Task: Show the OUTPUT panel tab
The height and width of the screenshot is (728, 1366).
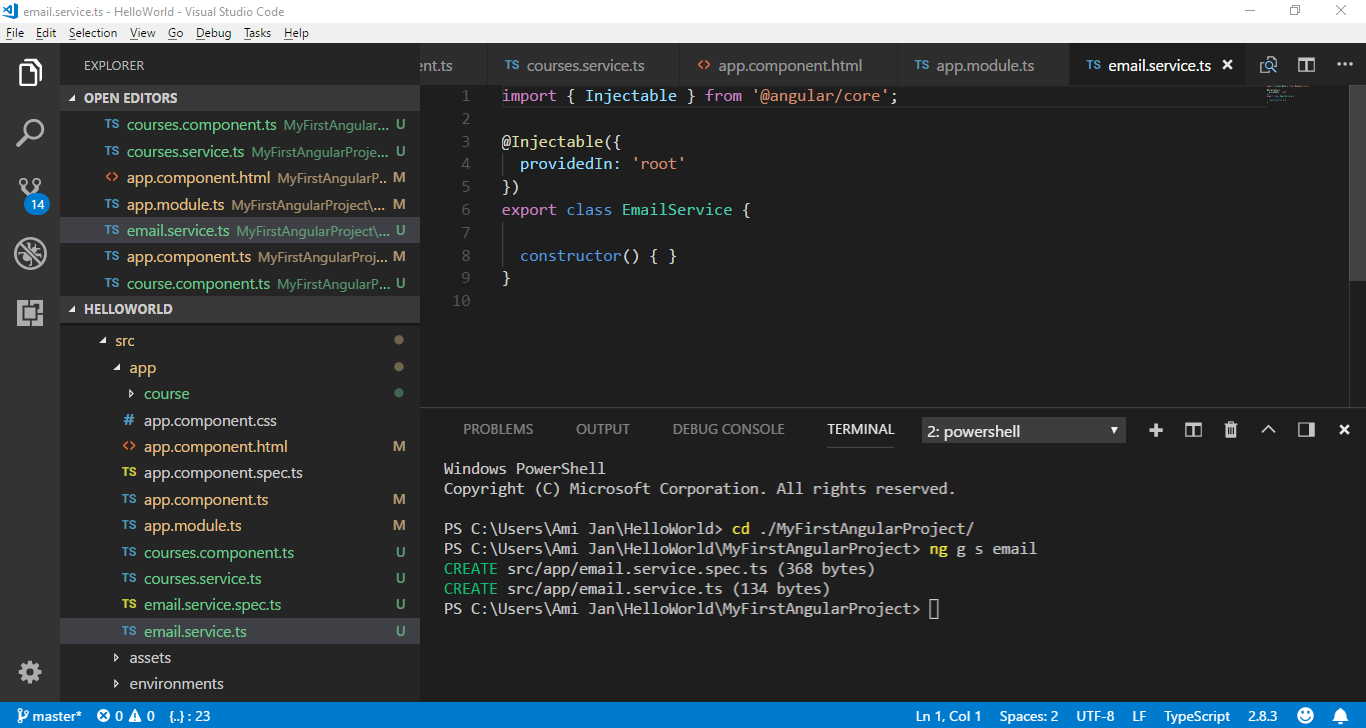Action: [603, 429]
